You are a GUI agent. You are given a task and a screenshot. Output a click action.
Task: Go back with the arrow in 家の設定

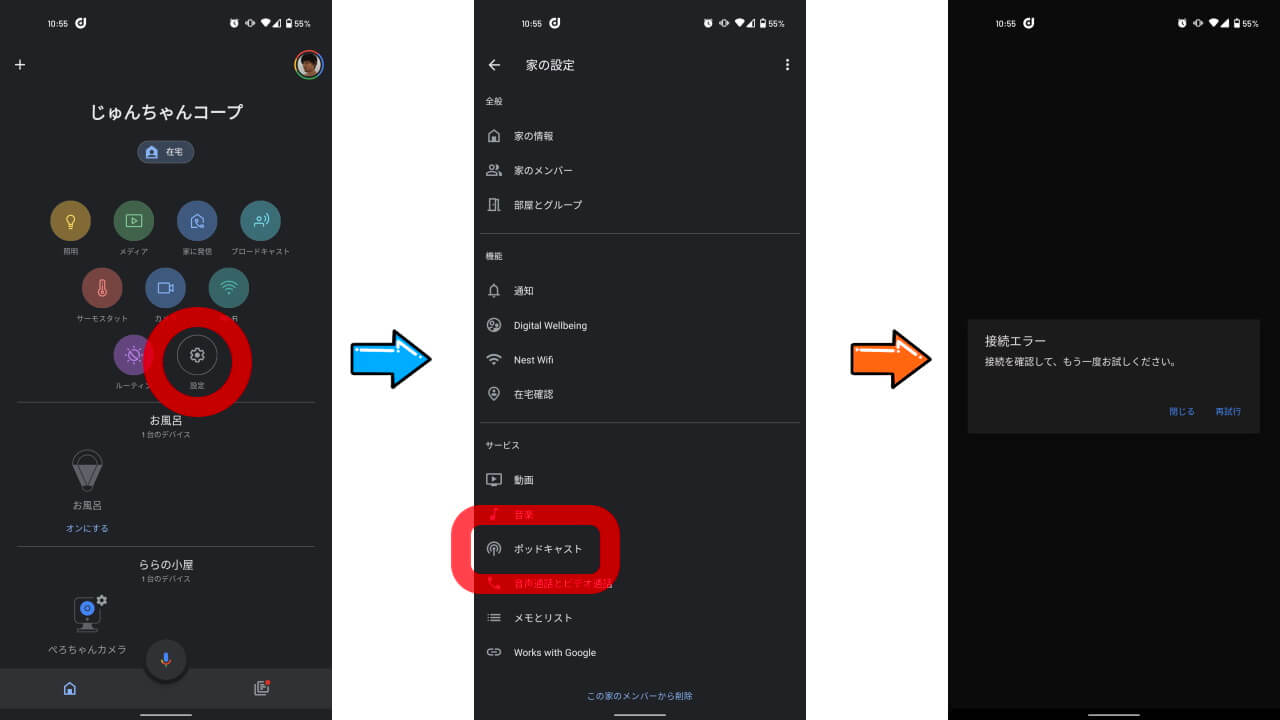[x=494, y=65]
